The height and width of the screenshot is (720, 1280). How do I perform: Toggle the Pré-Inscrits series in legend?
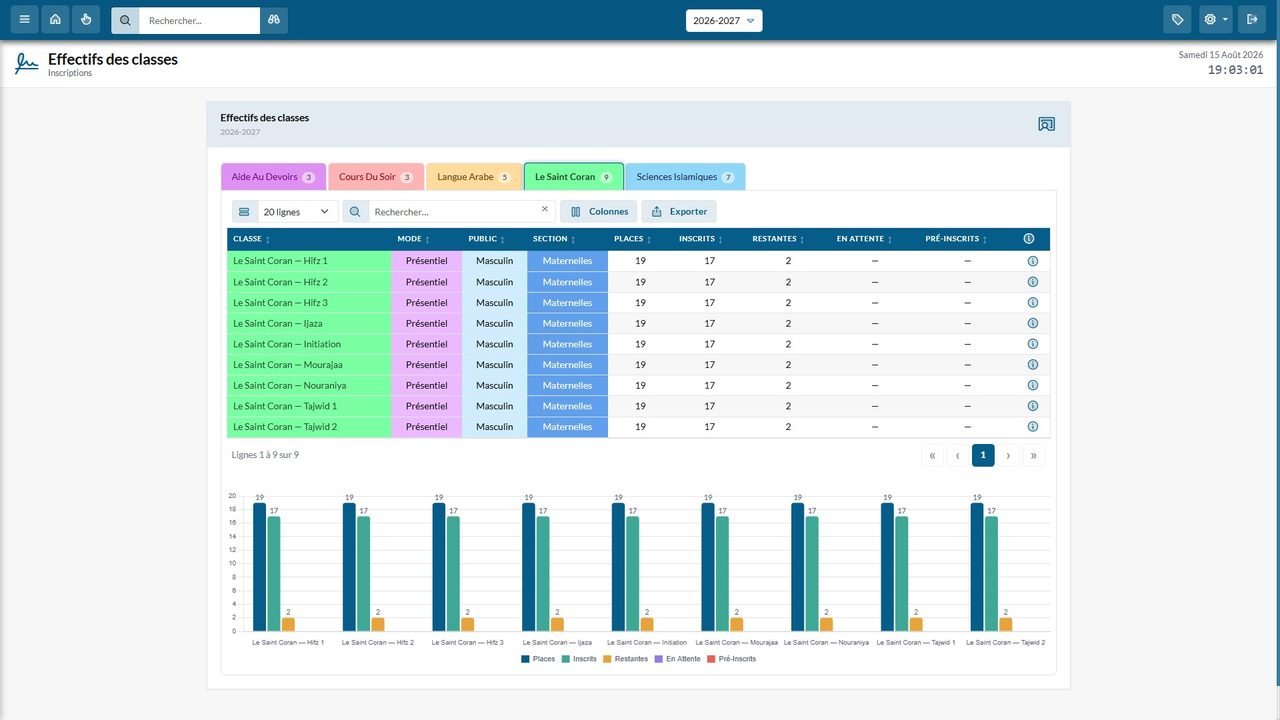coord(731,659)
